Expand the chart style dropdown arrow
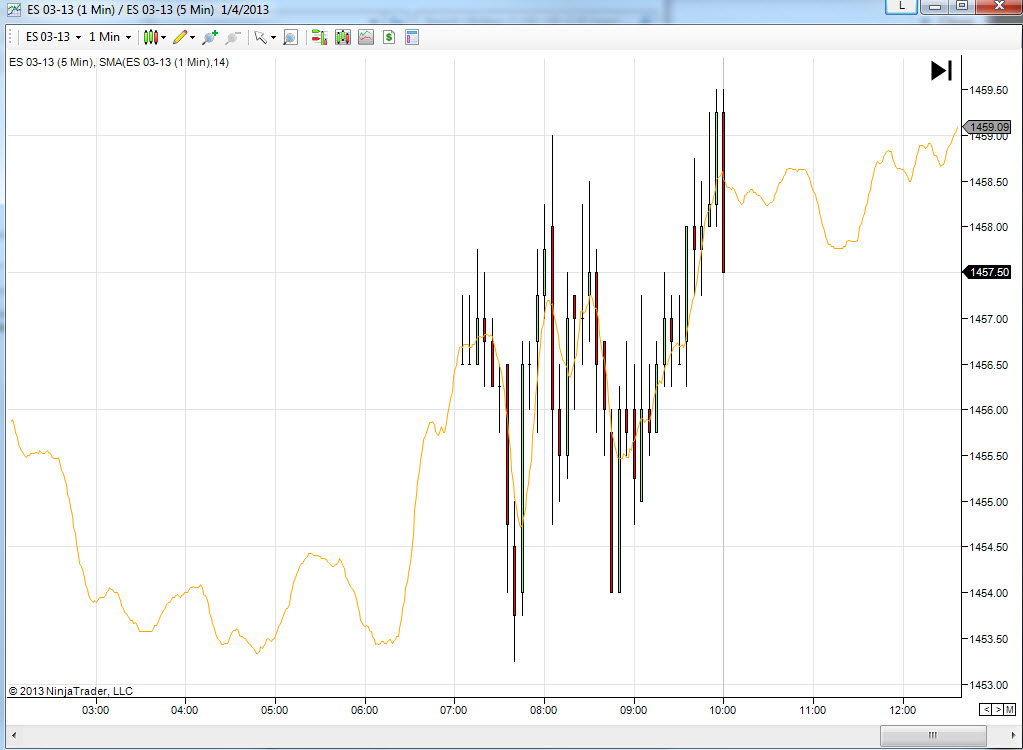 (164, 38)
